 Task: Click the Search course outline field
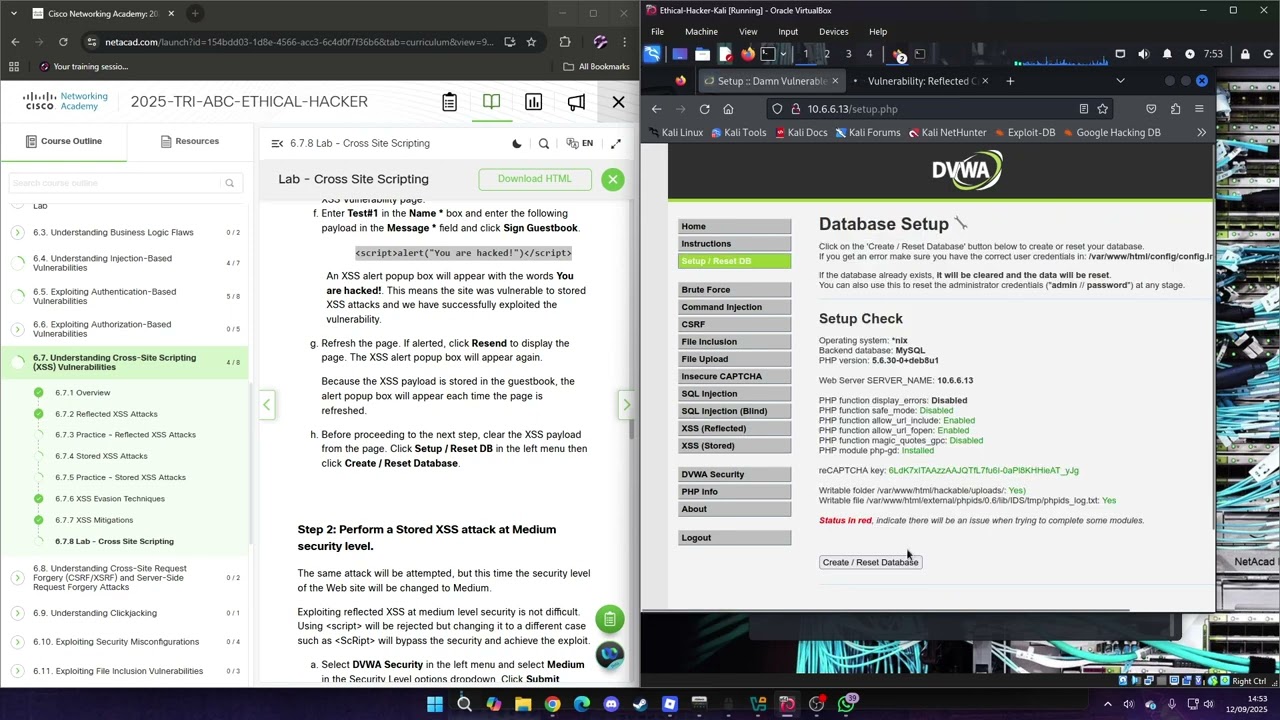(x=124, y=183)
